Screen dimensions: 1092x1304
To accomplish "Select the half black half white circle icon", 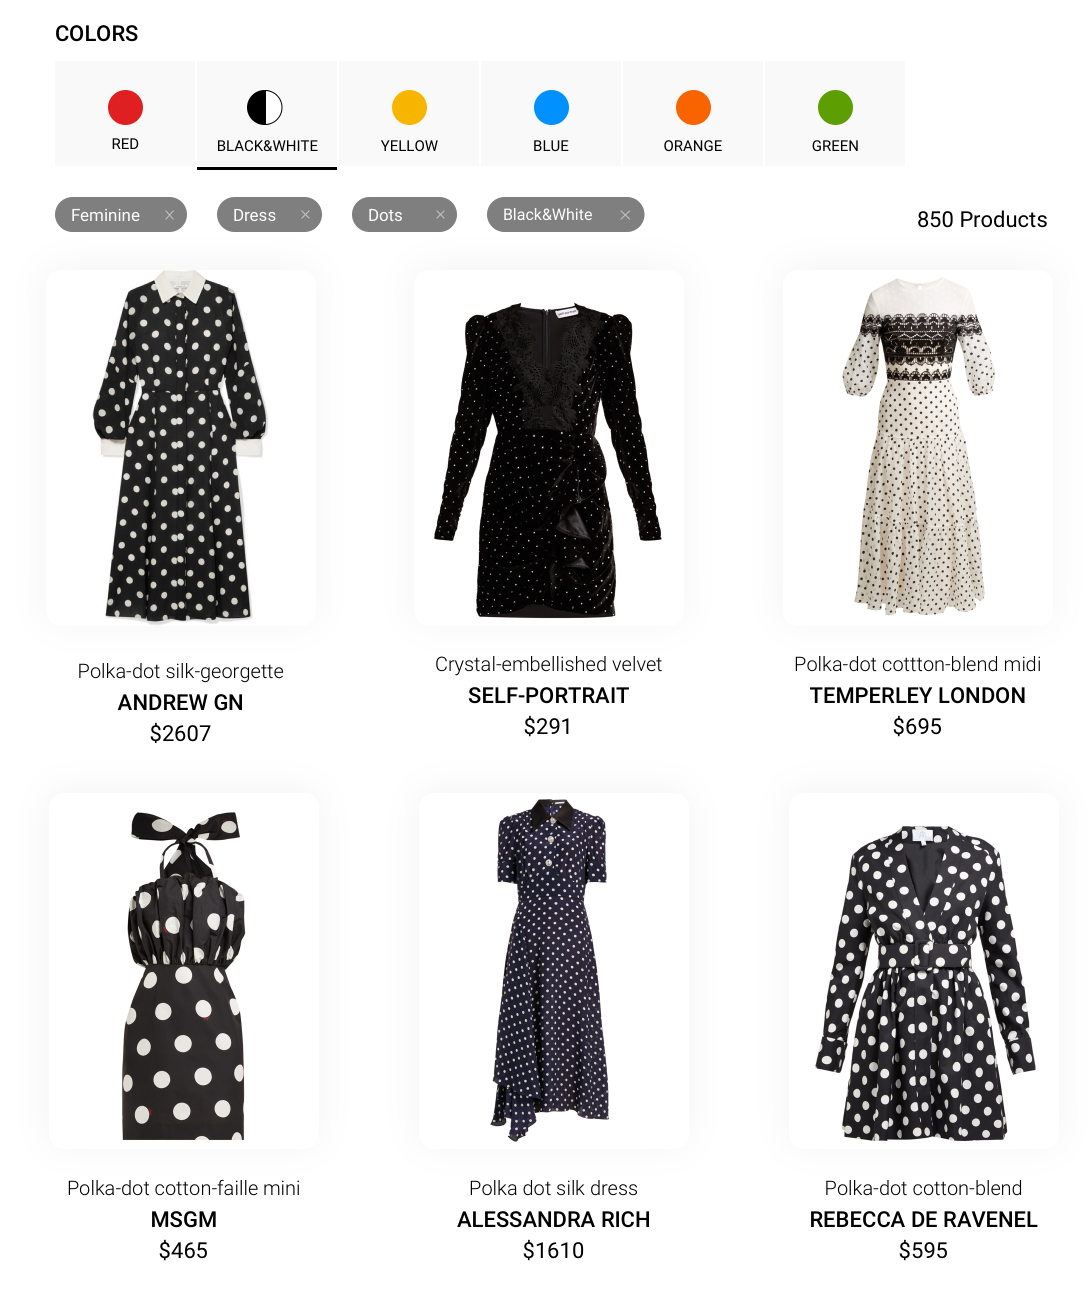I will [x=265, y=107].
